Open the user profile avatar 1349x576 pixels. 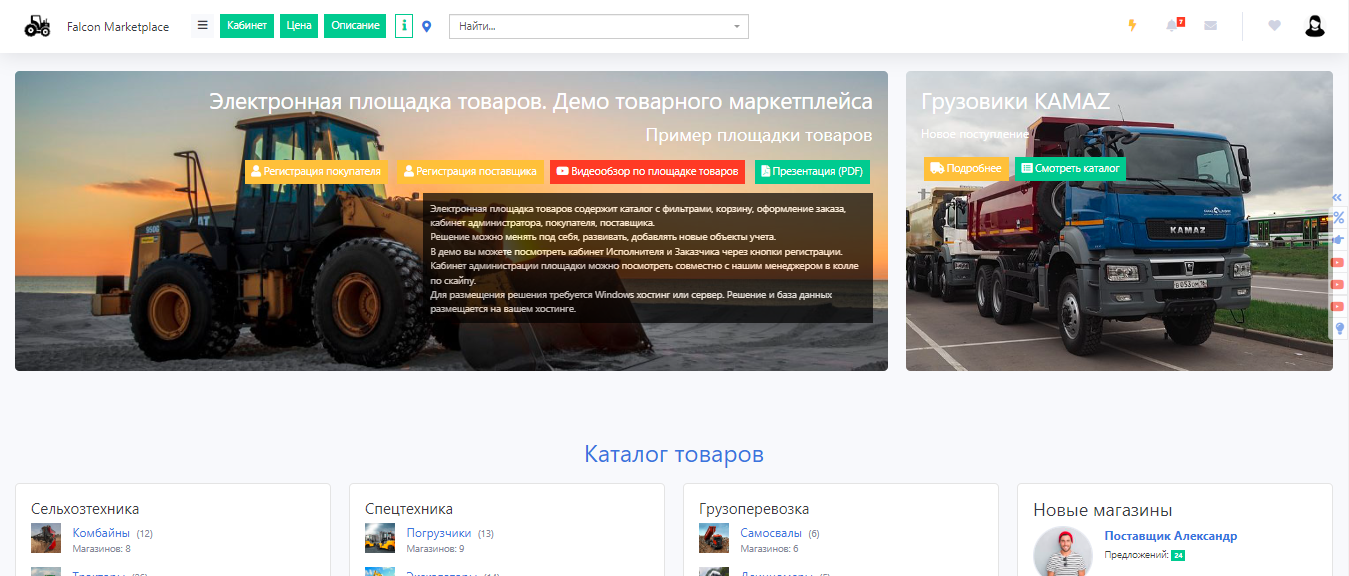[1315, 26]
